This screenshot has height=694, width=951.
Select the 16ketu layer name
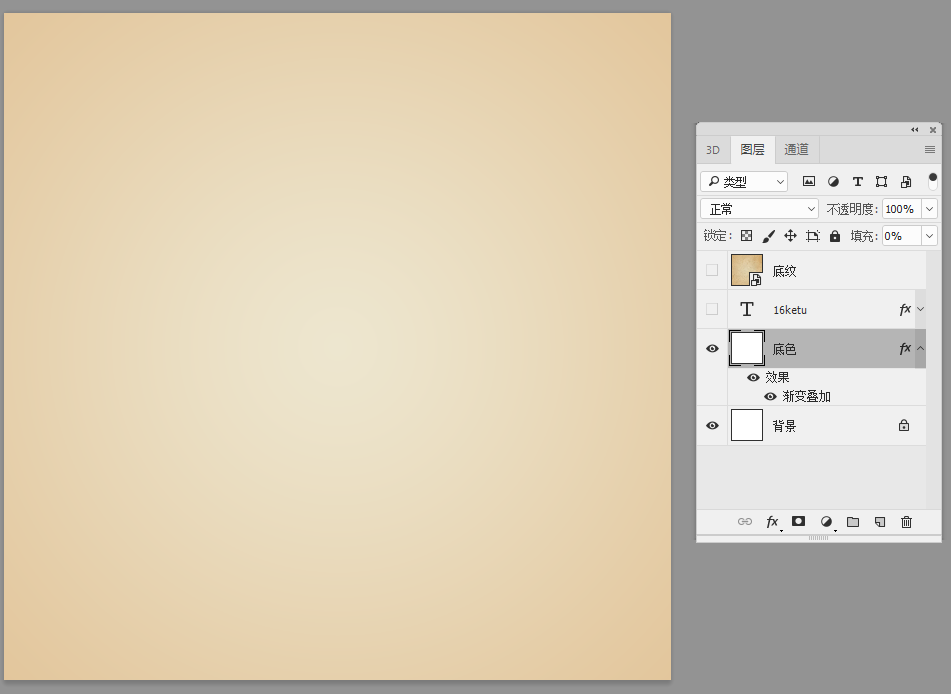pyautogui.click(x=790, y=310)
